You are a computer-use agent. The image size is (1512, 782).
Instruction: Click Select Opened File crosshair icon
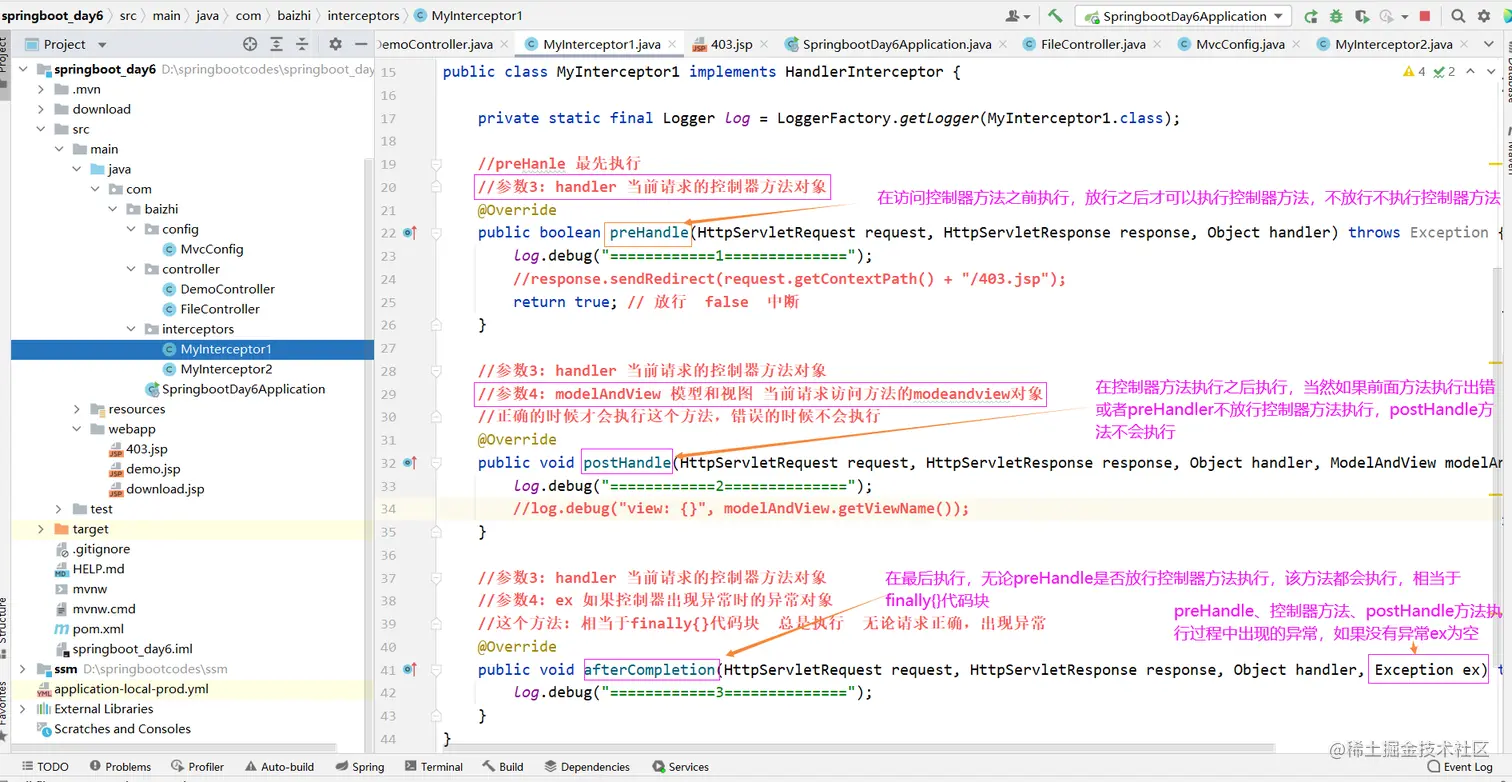click(250, 44)
